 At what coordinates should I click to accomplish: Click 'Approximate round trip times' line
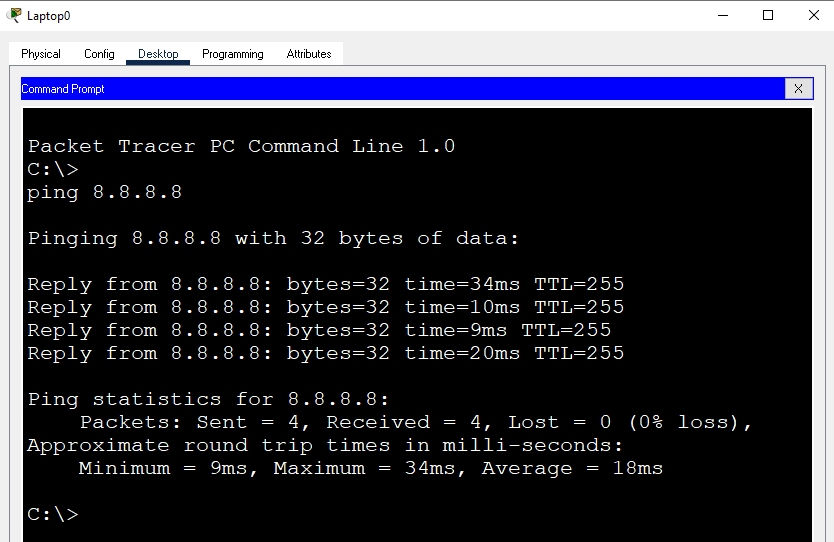[x=324, y=445]
